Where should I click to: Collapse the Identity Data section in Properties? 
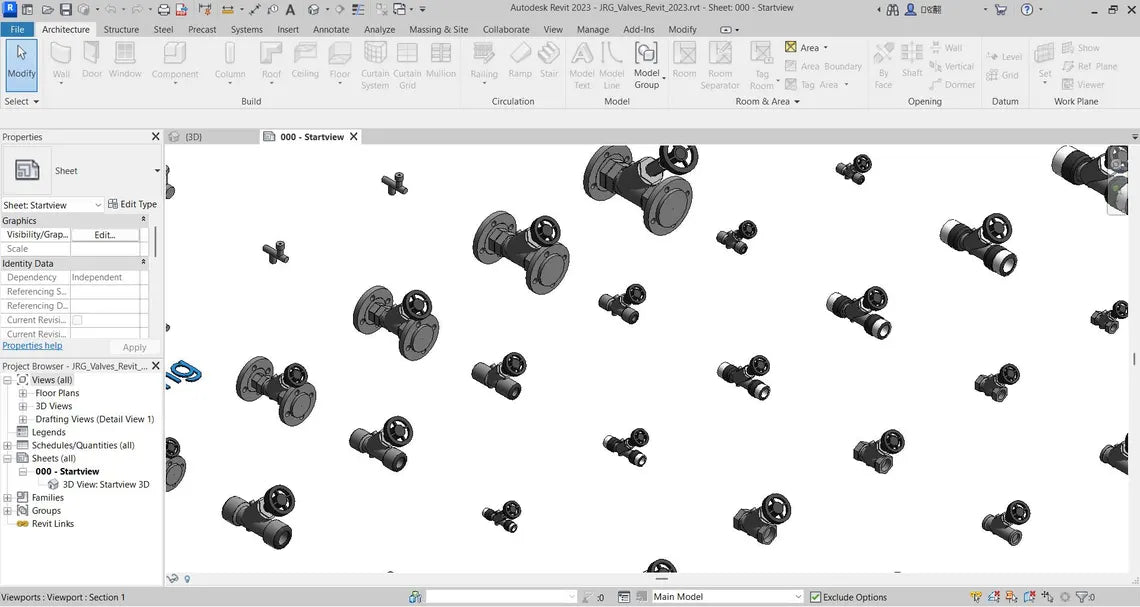click(143, 262)
